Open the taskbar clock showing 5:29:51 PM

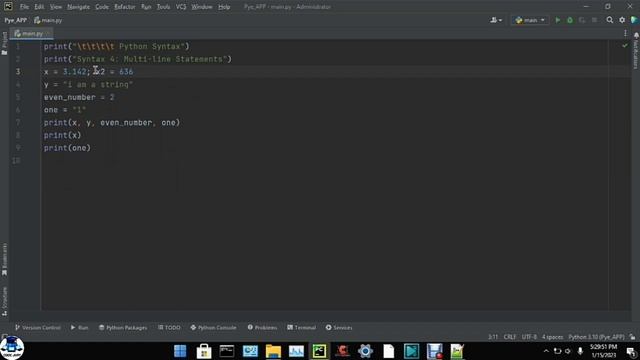[603, 351]
